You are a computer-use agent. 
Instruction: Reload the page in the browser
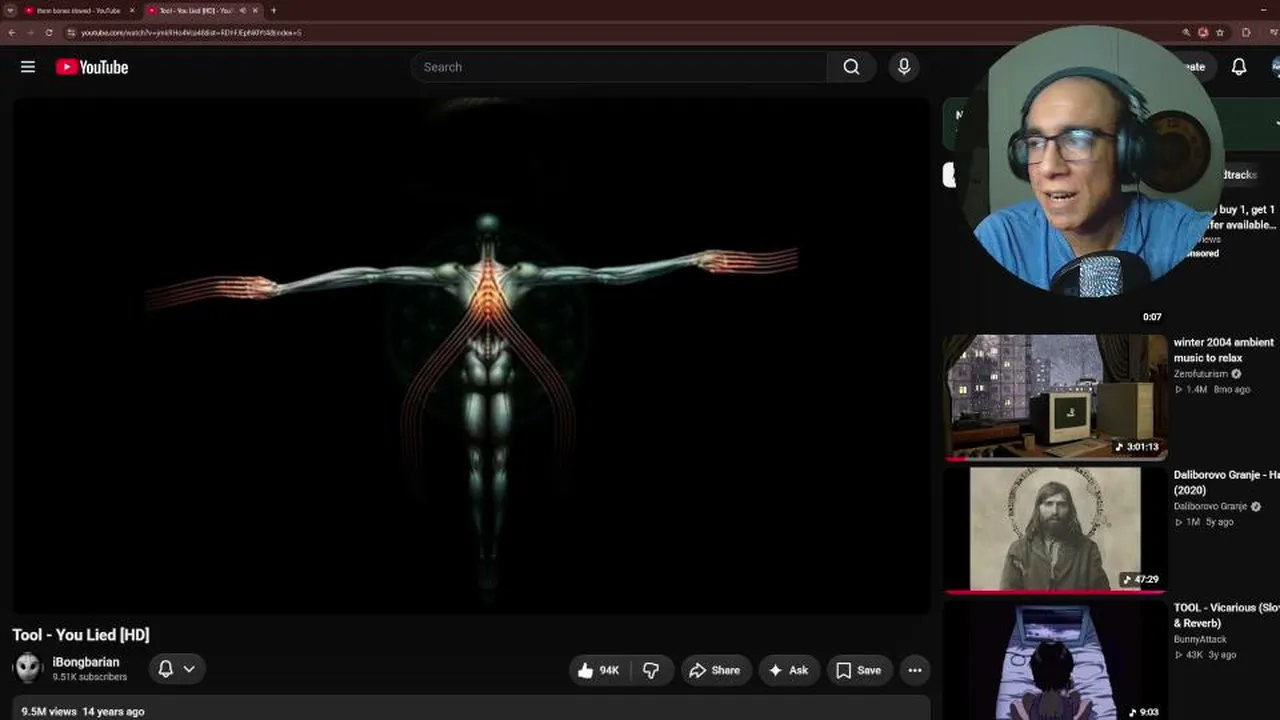click(x=49, y=32)
